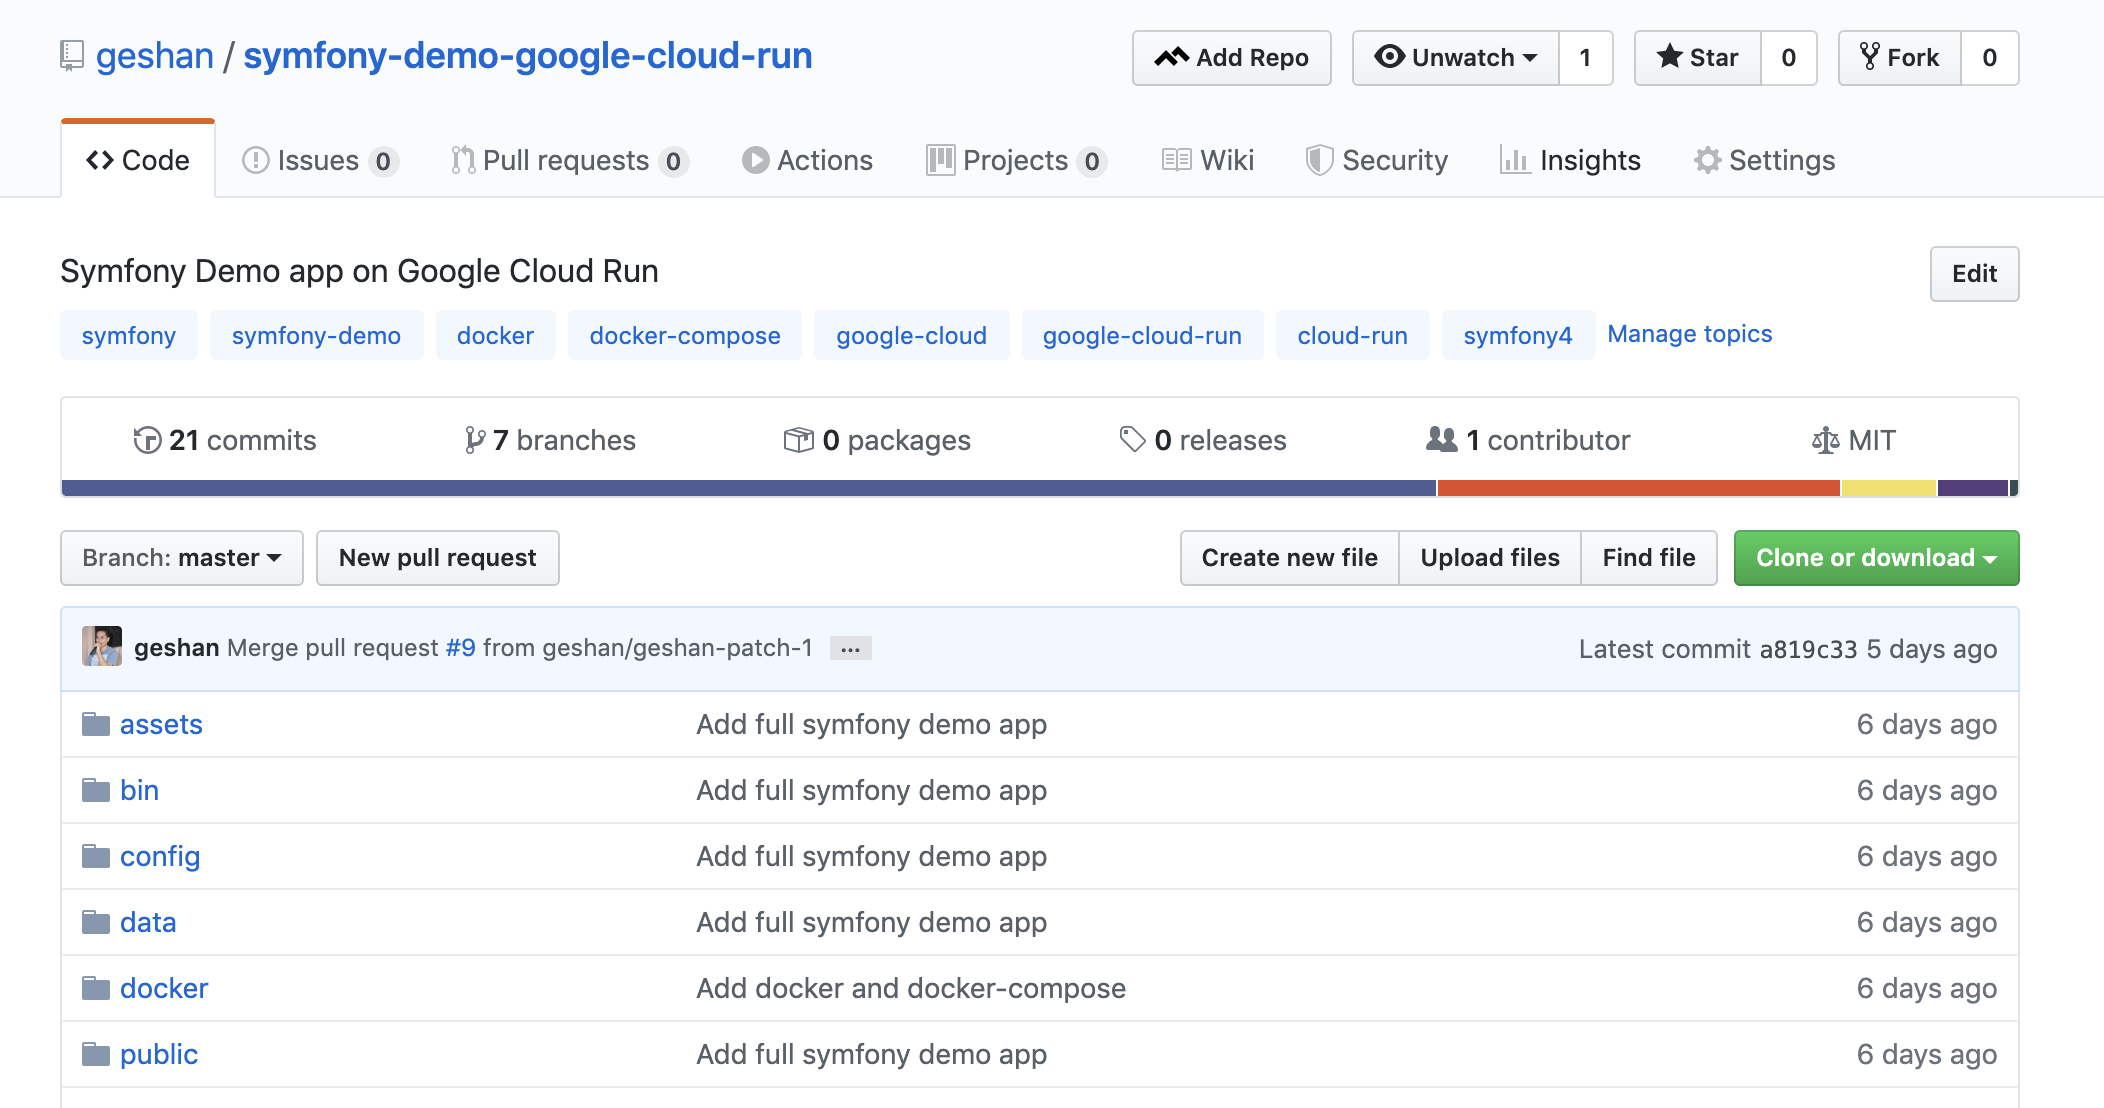The height and width of the screenshot is (1108, 2104).
Task: Click the releases tag icon
Action: point(1132,440)
